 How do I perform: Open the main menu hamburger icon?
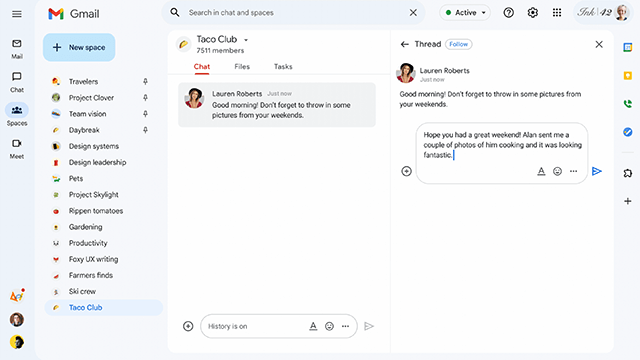[x=17, y=14]
